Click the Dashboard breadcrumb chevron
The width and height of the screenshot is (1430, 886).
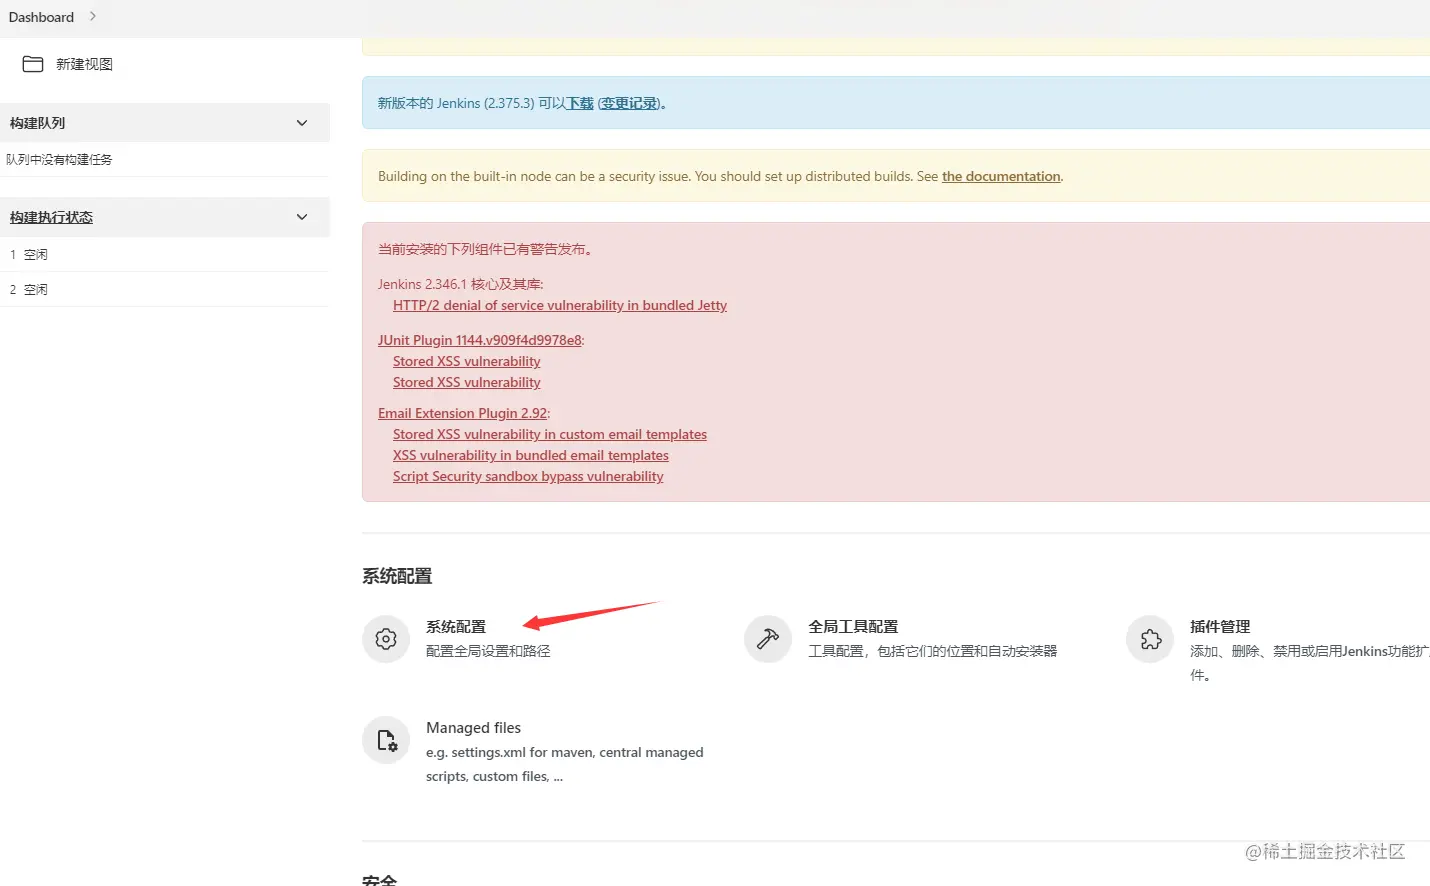[93, 16]
